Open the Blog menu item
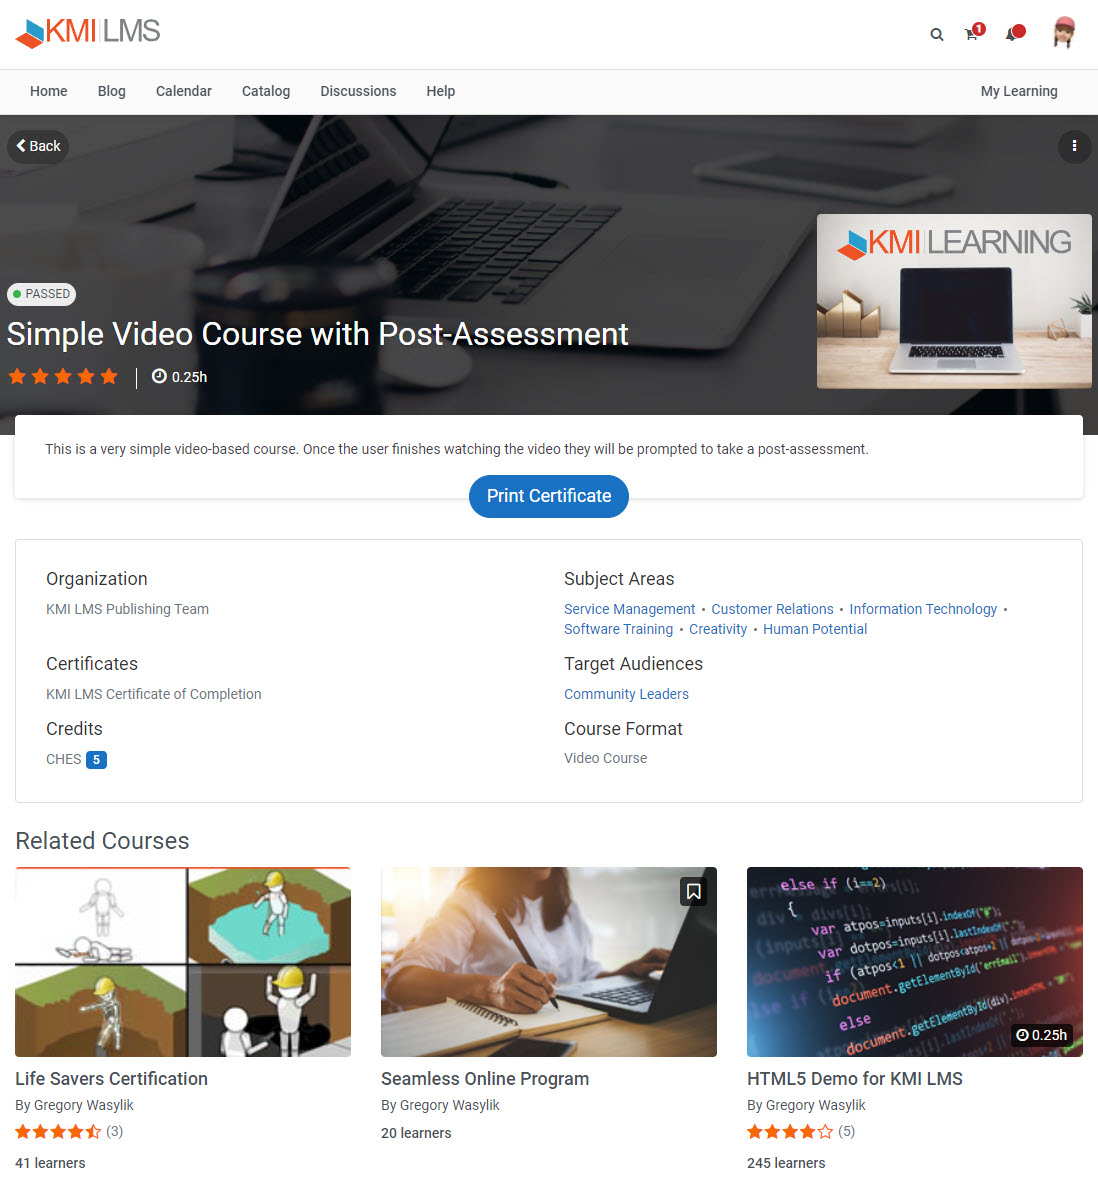The height and width of the screenshot is (1184, 1098). click(112, 91)
